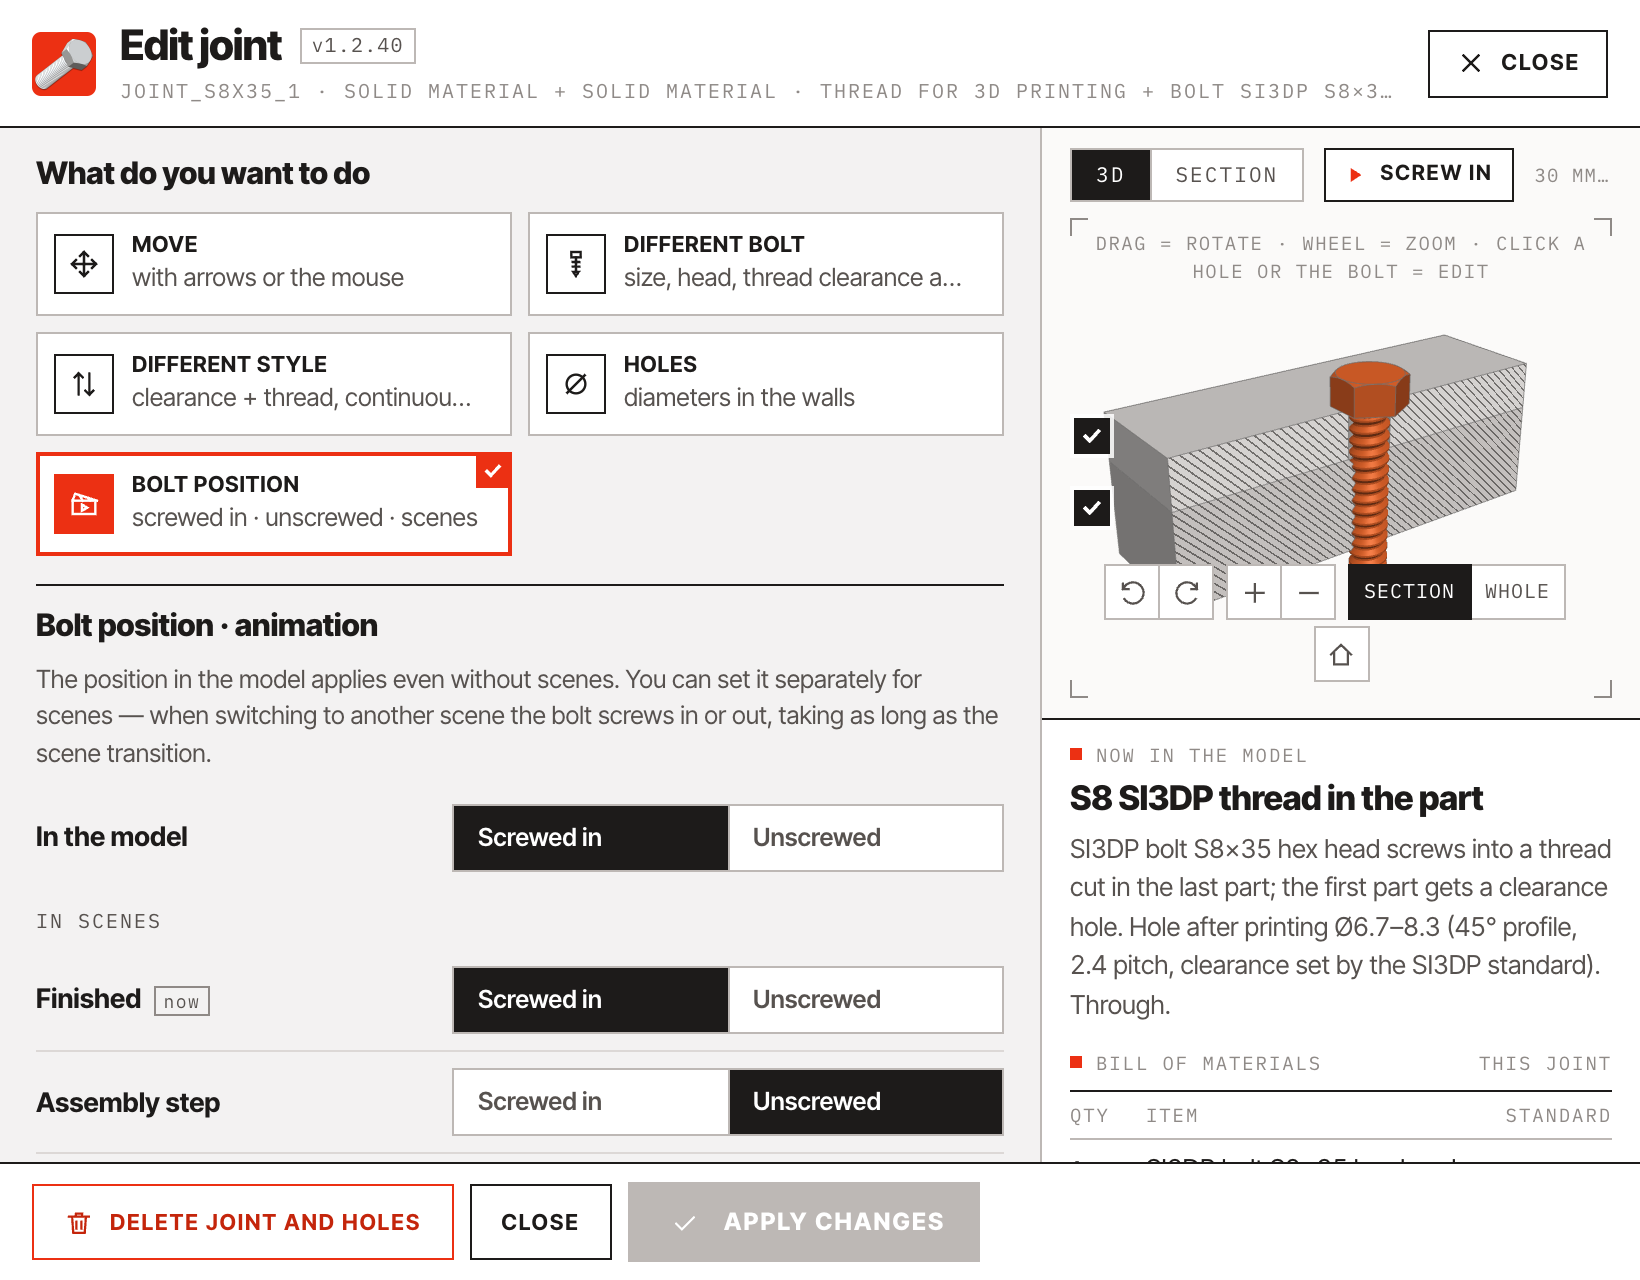Open the Holes option card
Viewport: 1640px width, 1280px height.
(766, 384)
